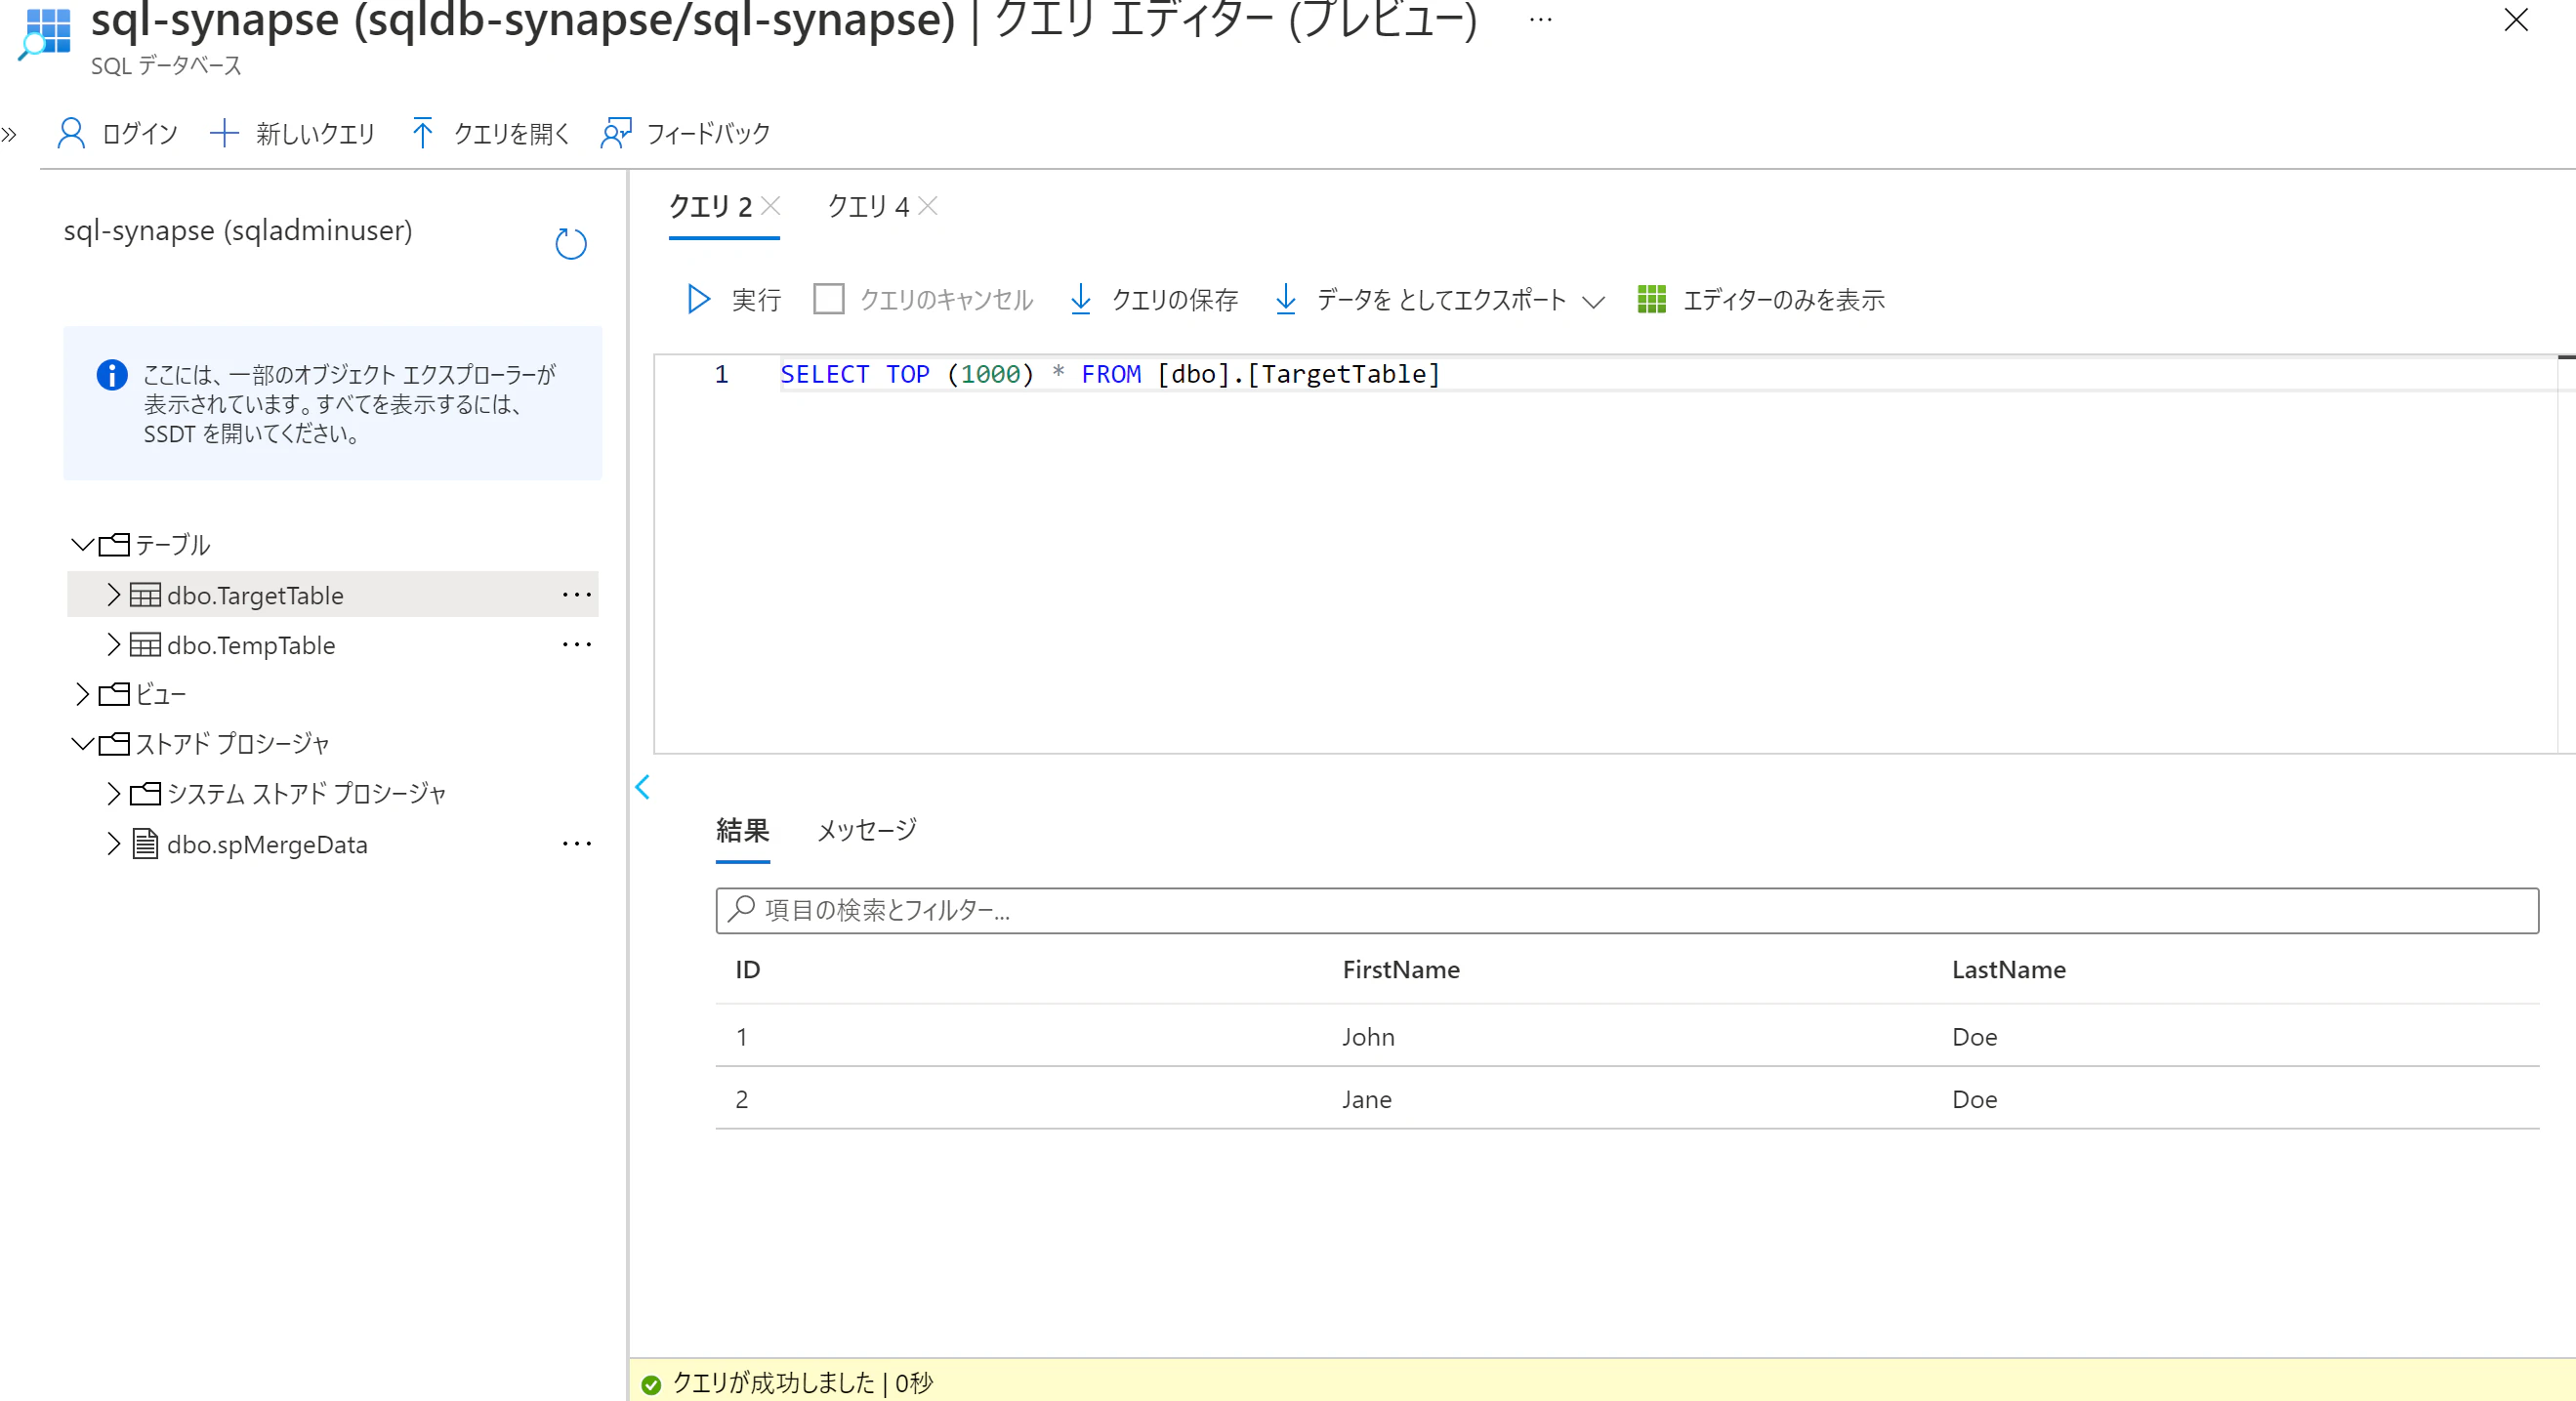The image size is (2576, 1401).
Task: Expand the dbo.TargetTable node
Action: tap(114, 595)
